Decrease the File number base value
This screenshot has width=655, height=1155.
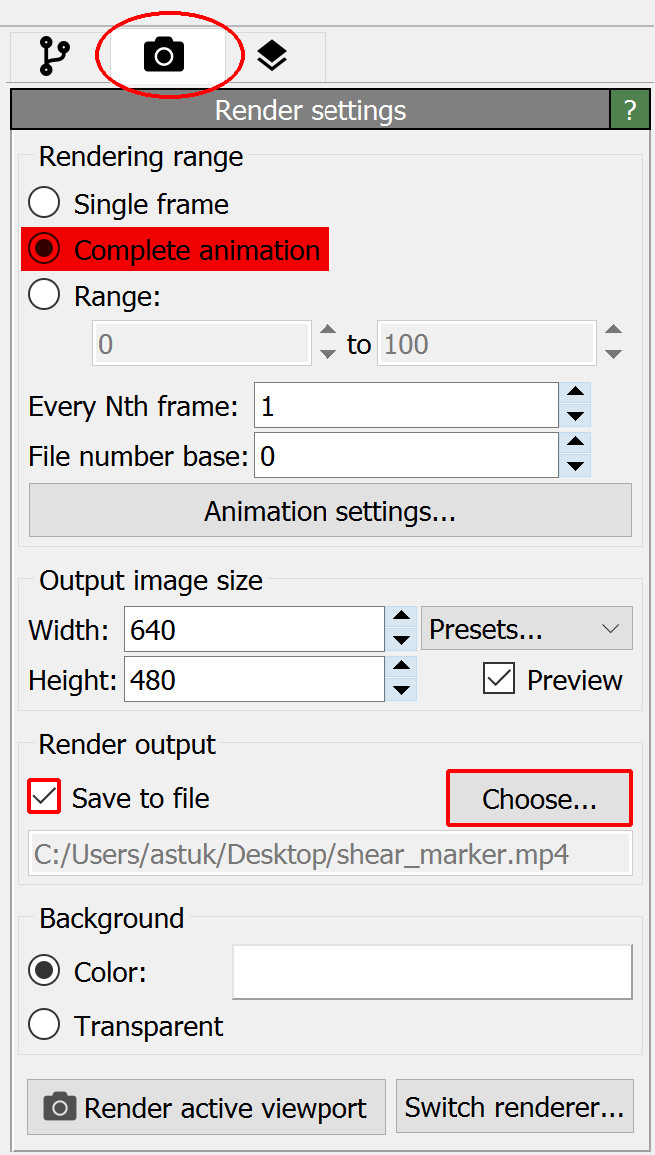coord(575,466)
